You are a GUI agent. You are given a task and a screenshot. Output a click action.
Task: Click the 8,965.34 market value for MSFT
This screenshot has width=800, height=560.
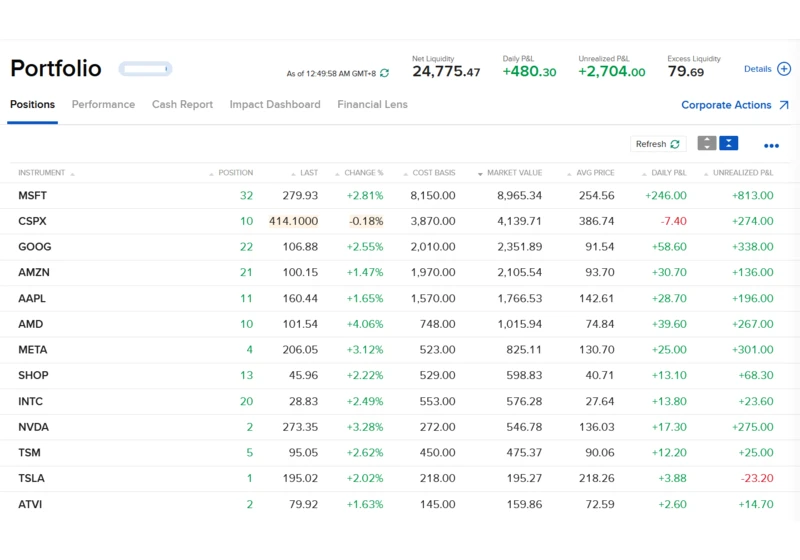pyautogui.click(x=519, y=195)
